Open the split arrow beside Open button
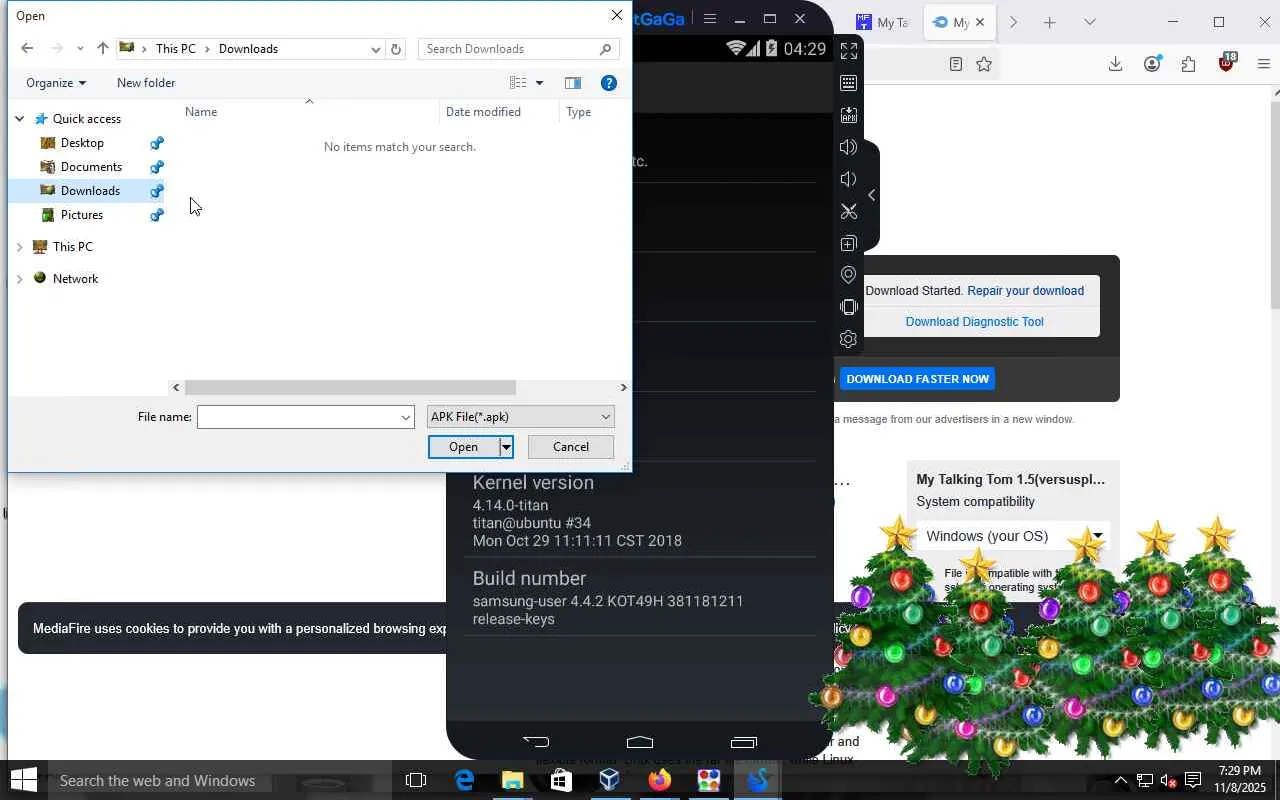The width and height of the screenshot is (1280, 800). [x=506, y=447]
